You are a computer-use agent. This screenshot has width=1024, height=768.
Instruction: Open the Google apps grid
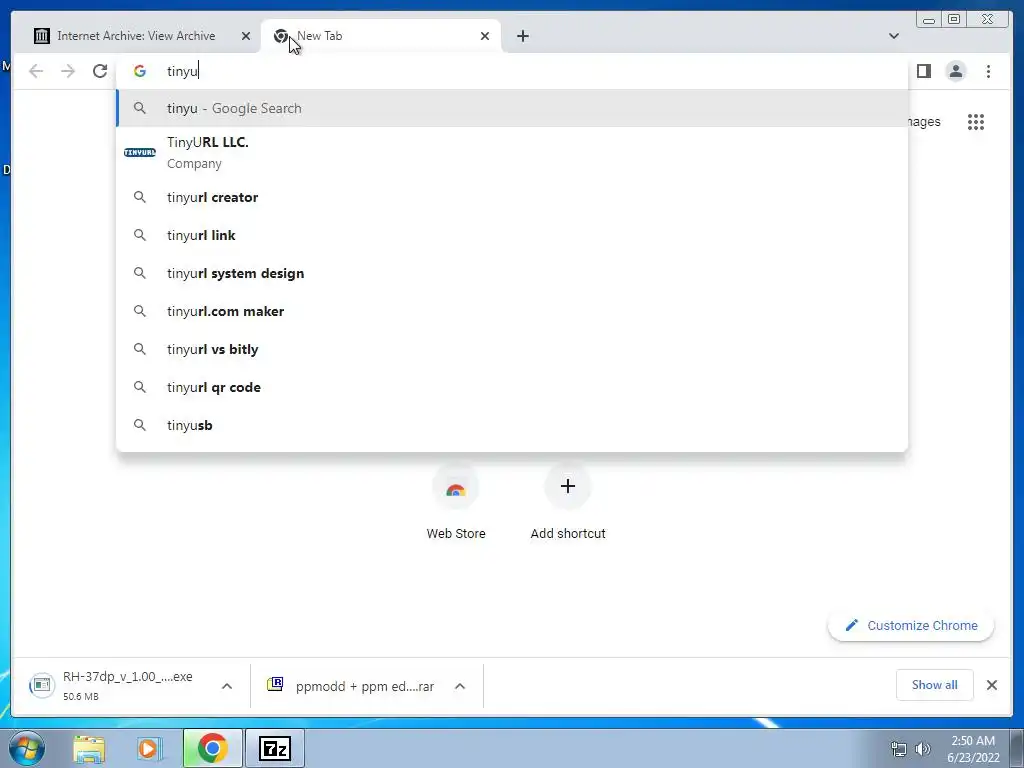976,122
